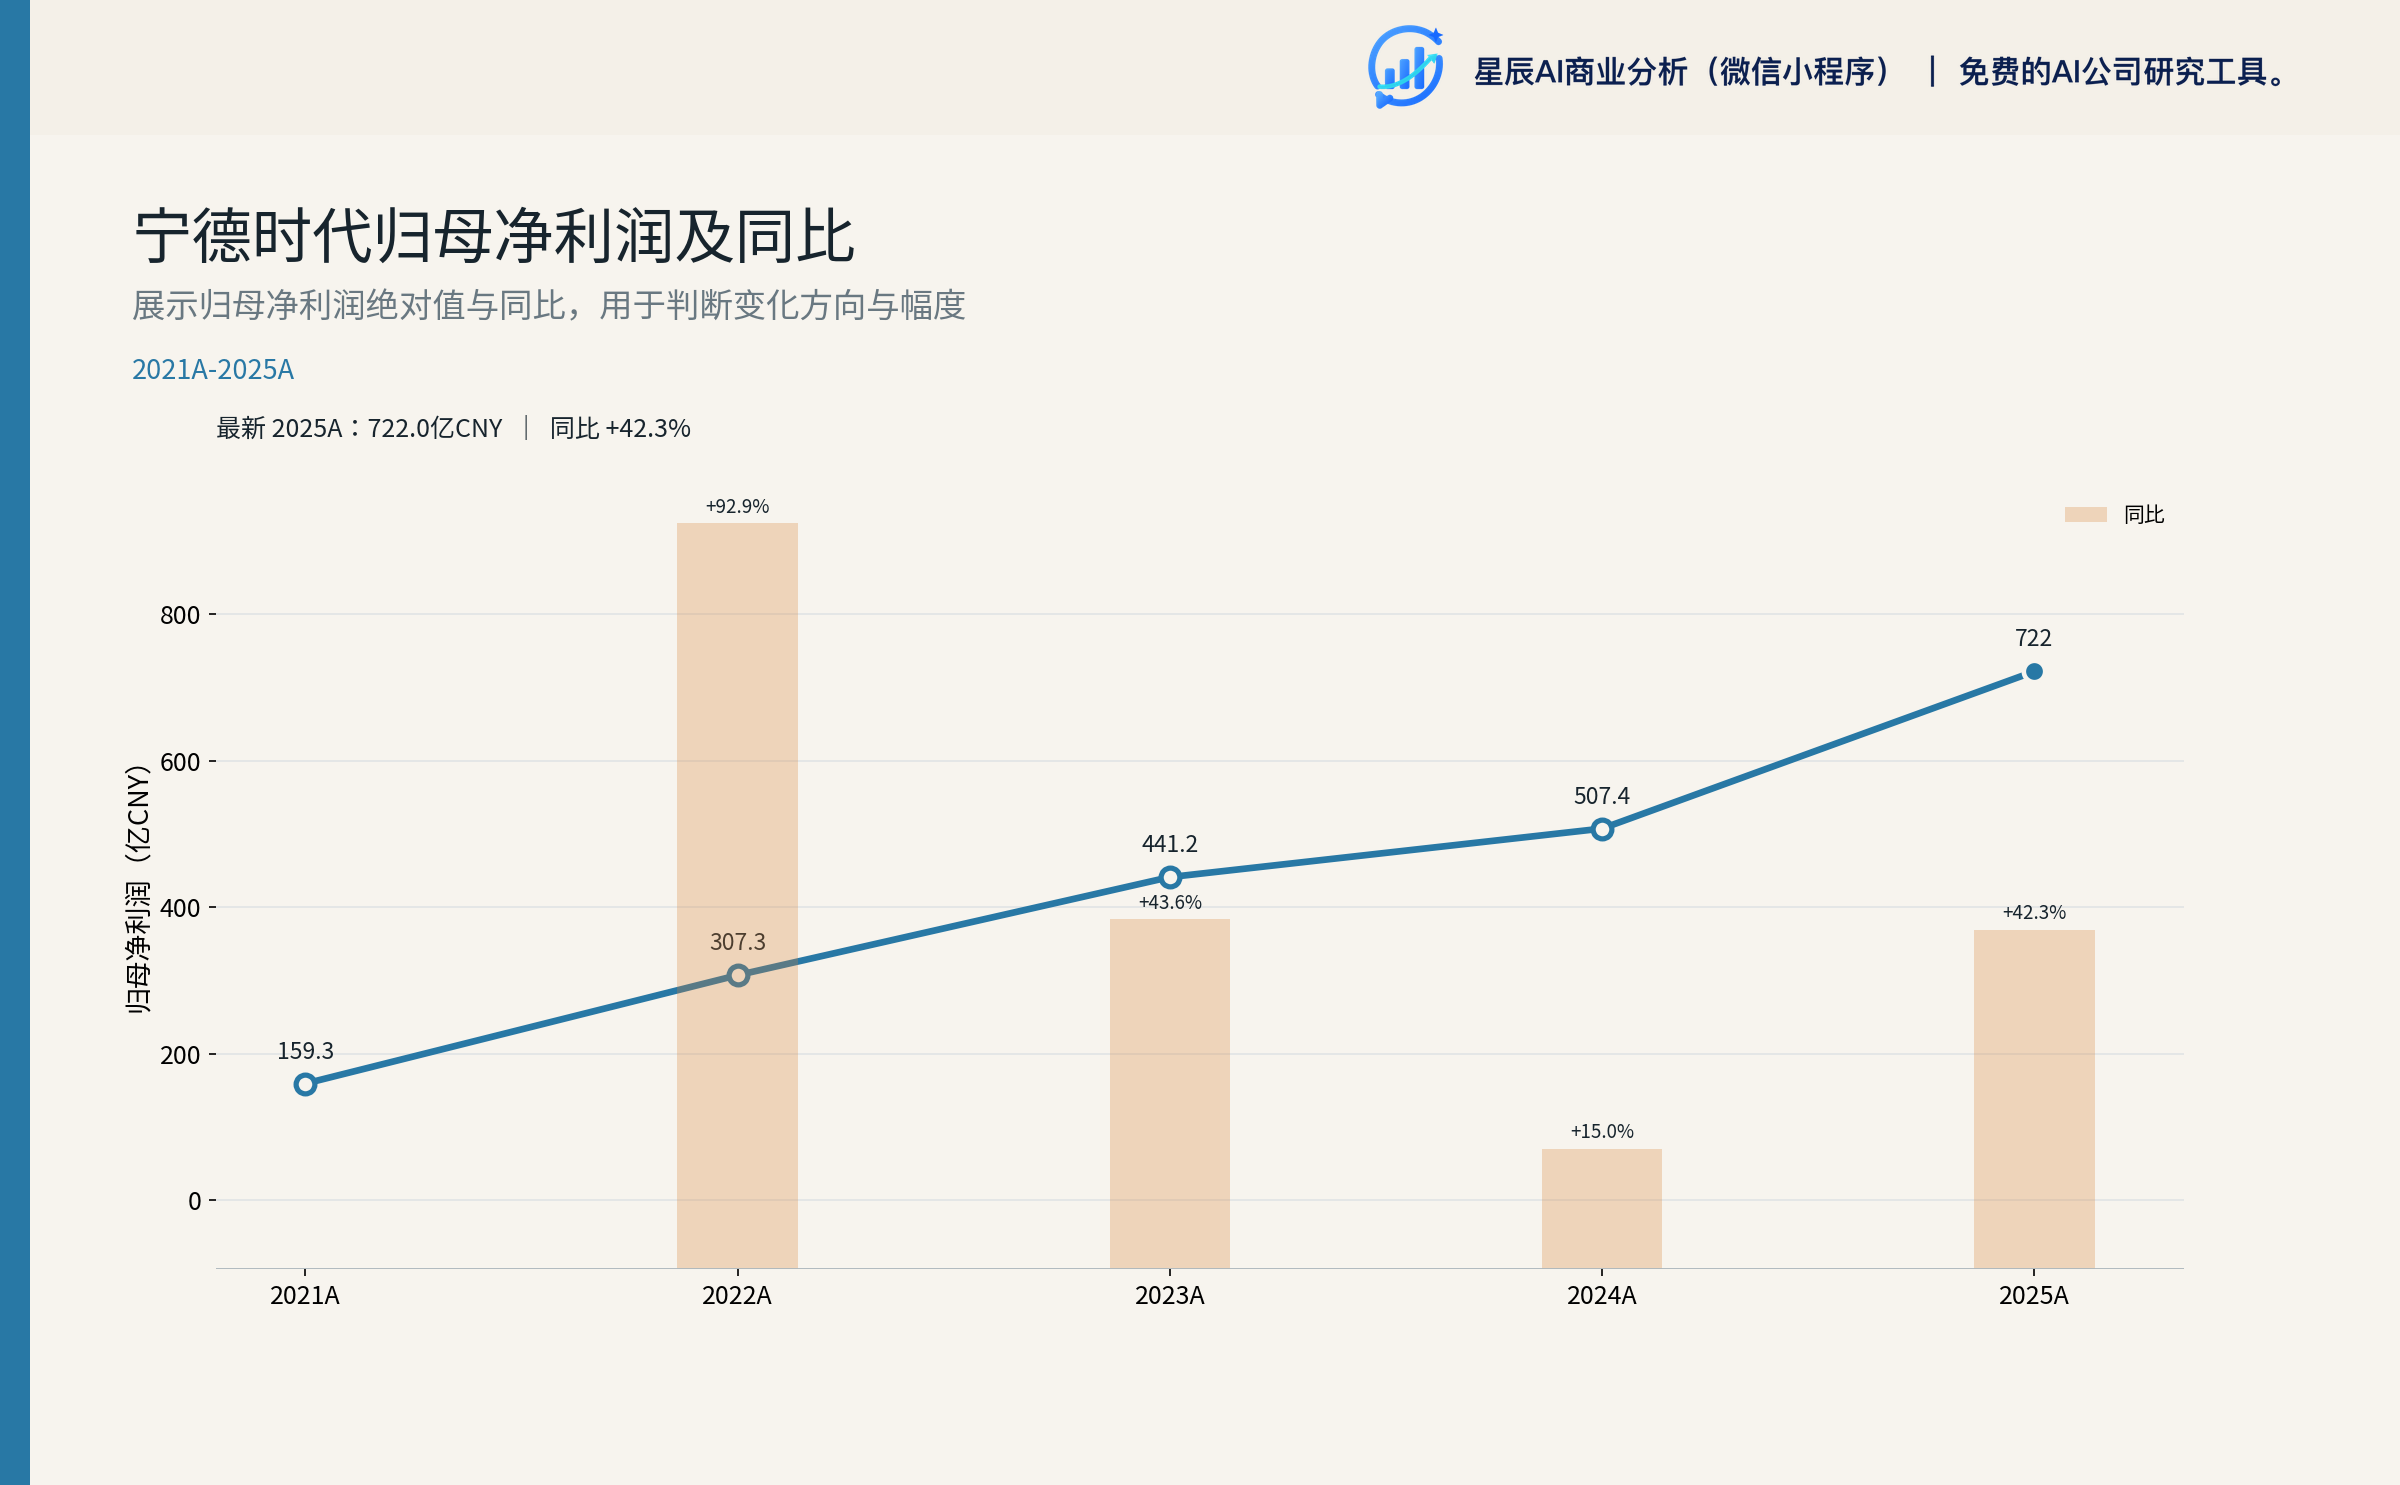Click the 722 data value label
This screenshot has height=1485, width=2400.
coord(2033,638)
